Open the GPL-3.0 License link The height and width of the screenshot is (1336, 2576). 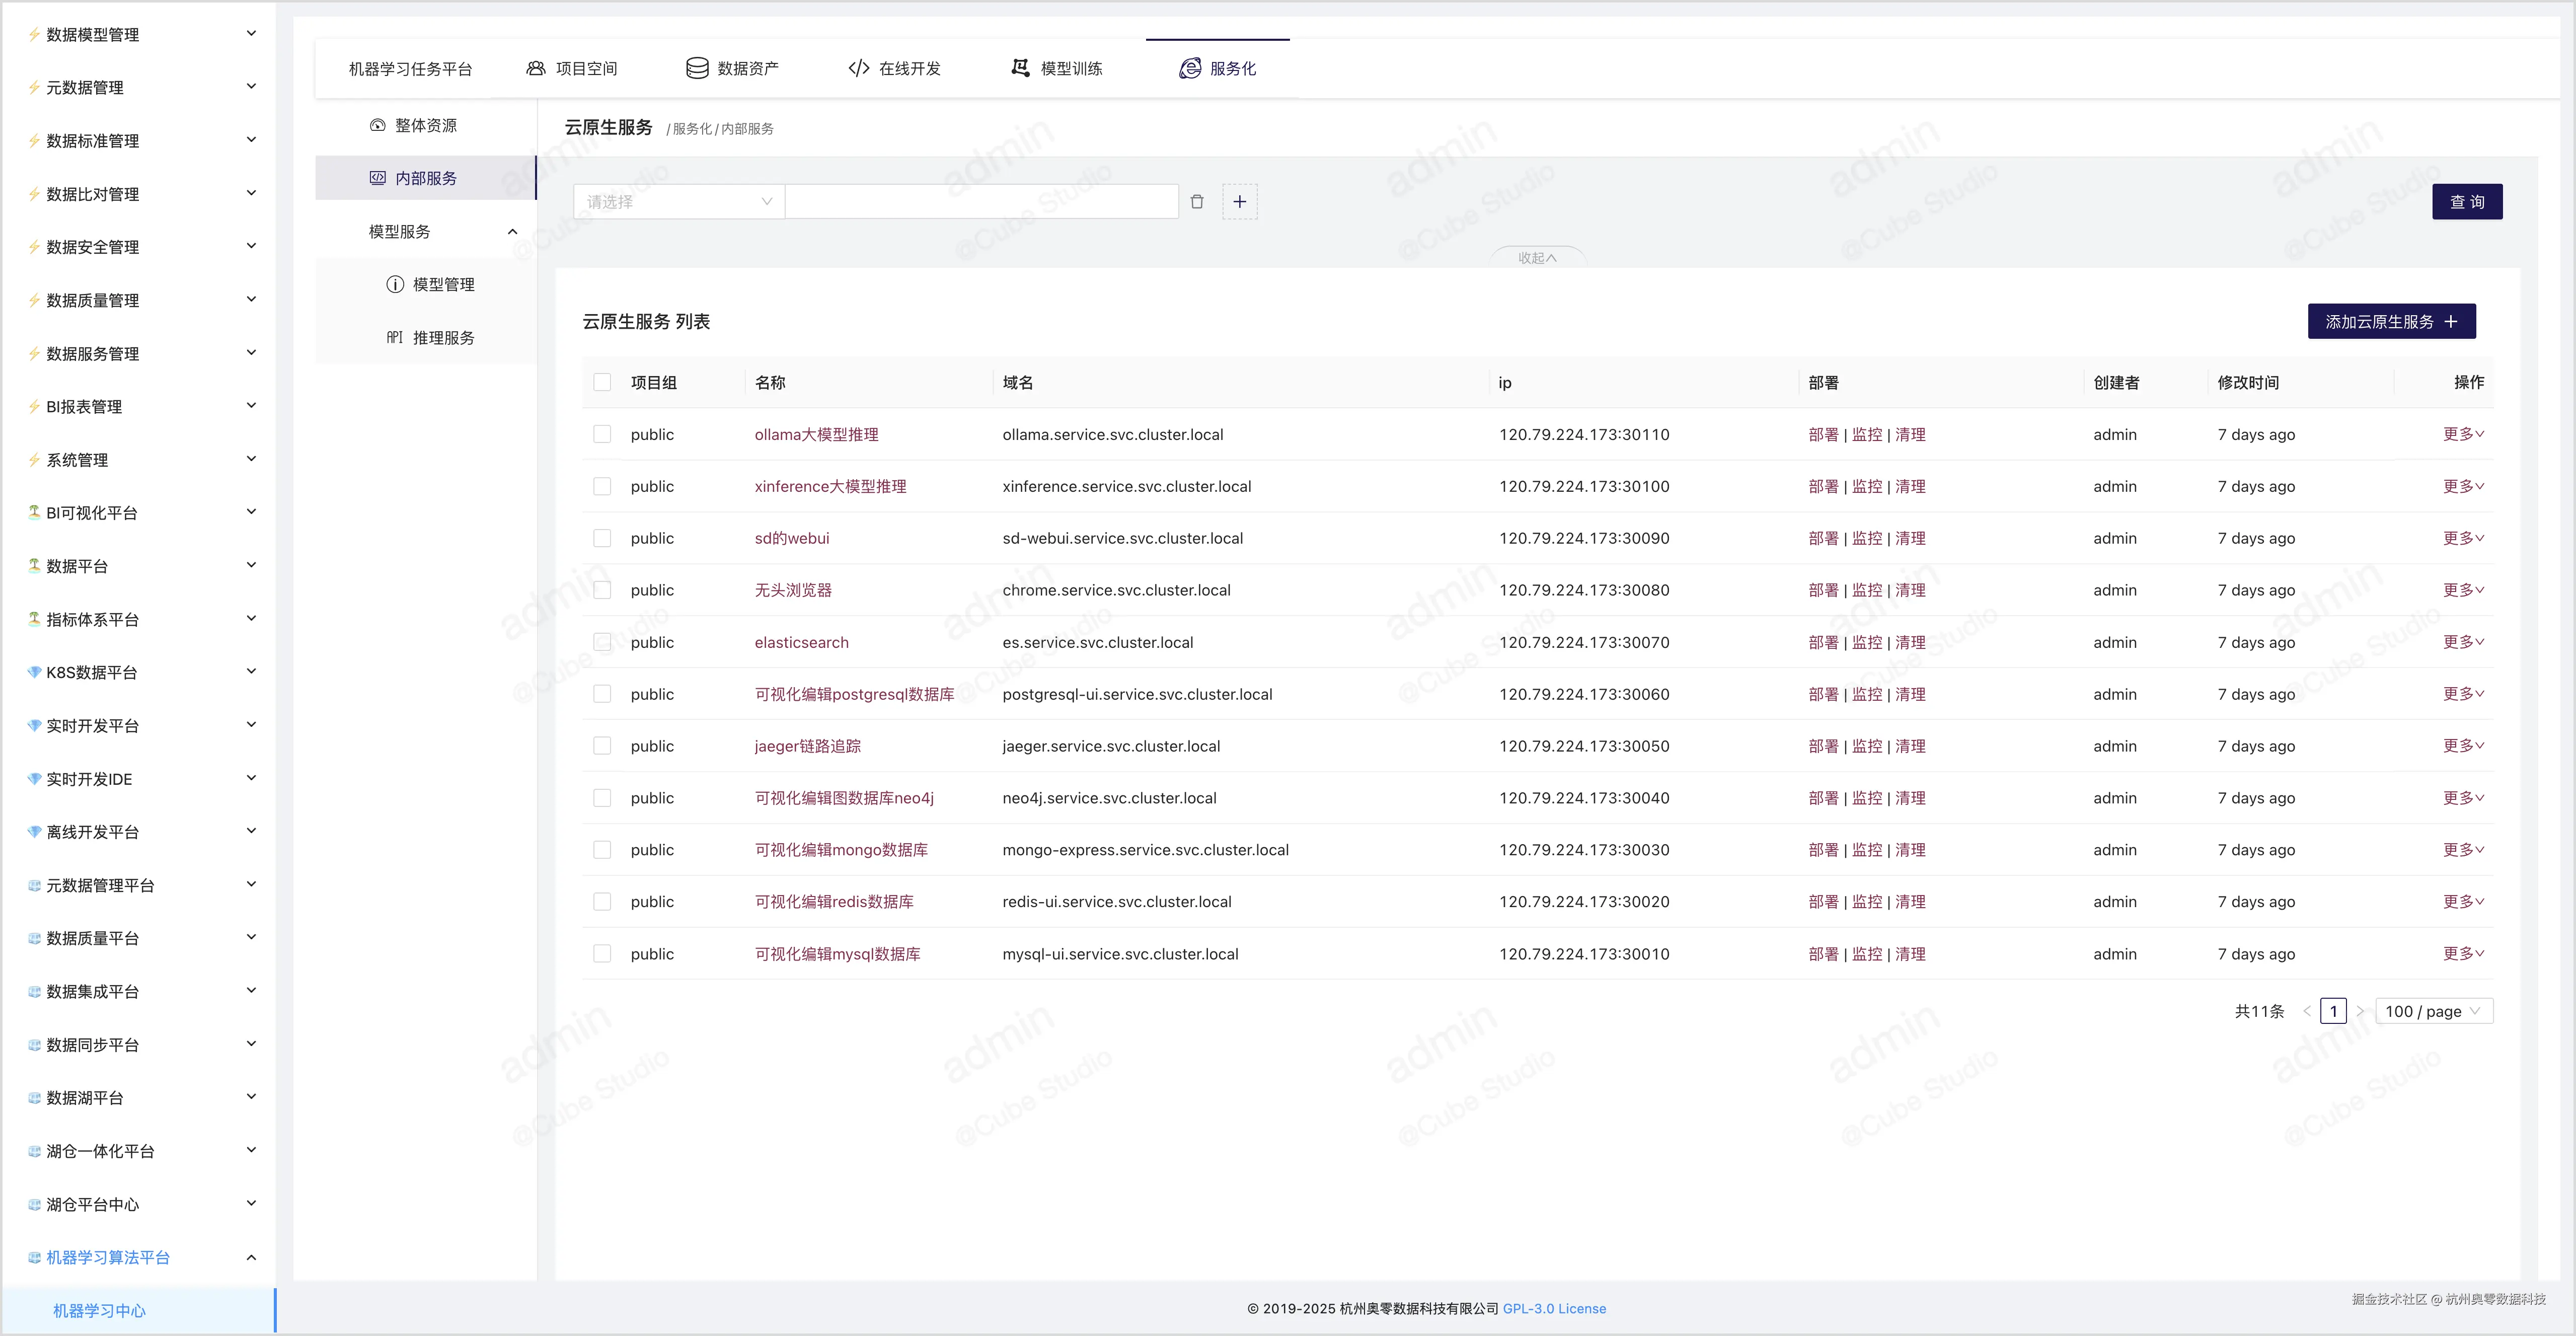(x=1554, y=1308)
